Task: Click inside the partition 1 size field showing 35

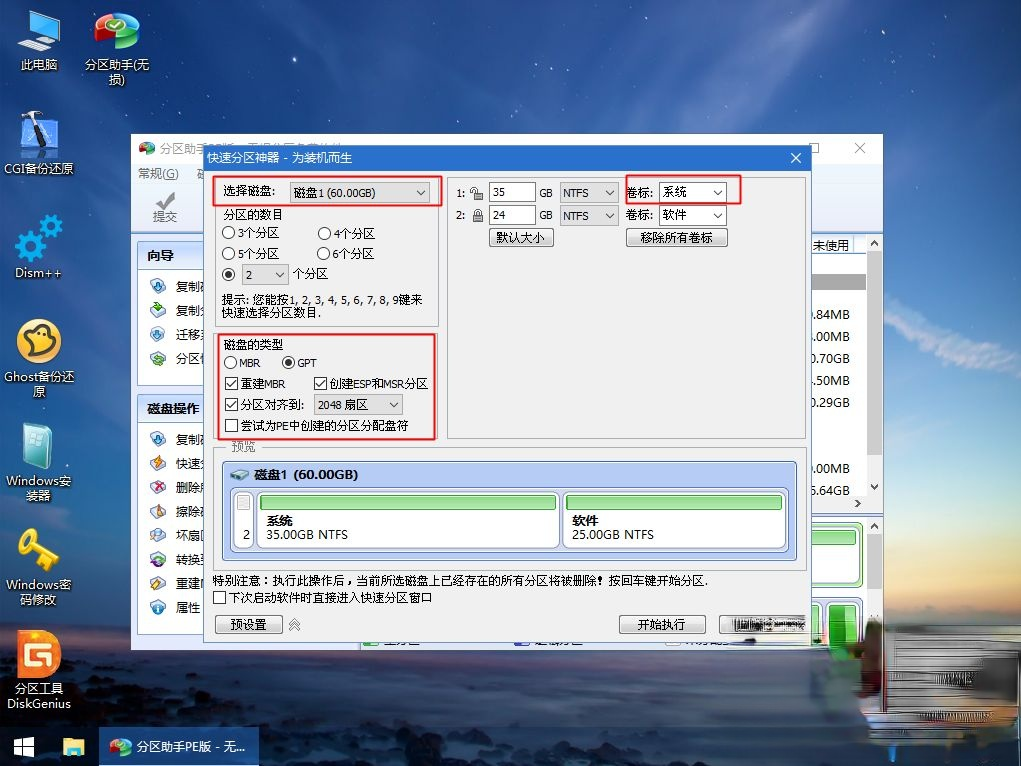Action: 513,192
